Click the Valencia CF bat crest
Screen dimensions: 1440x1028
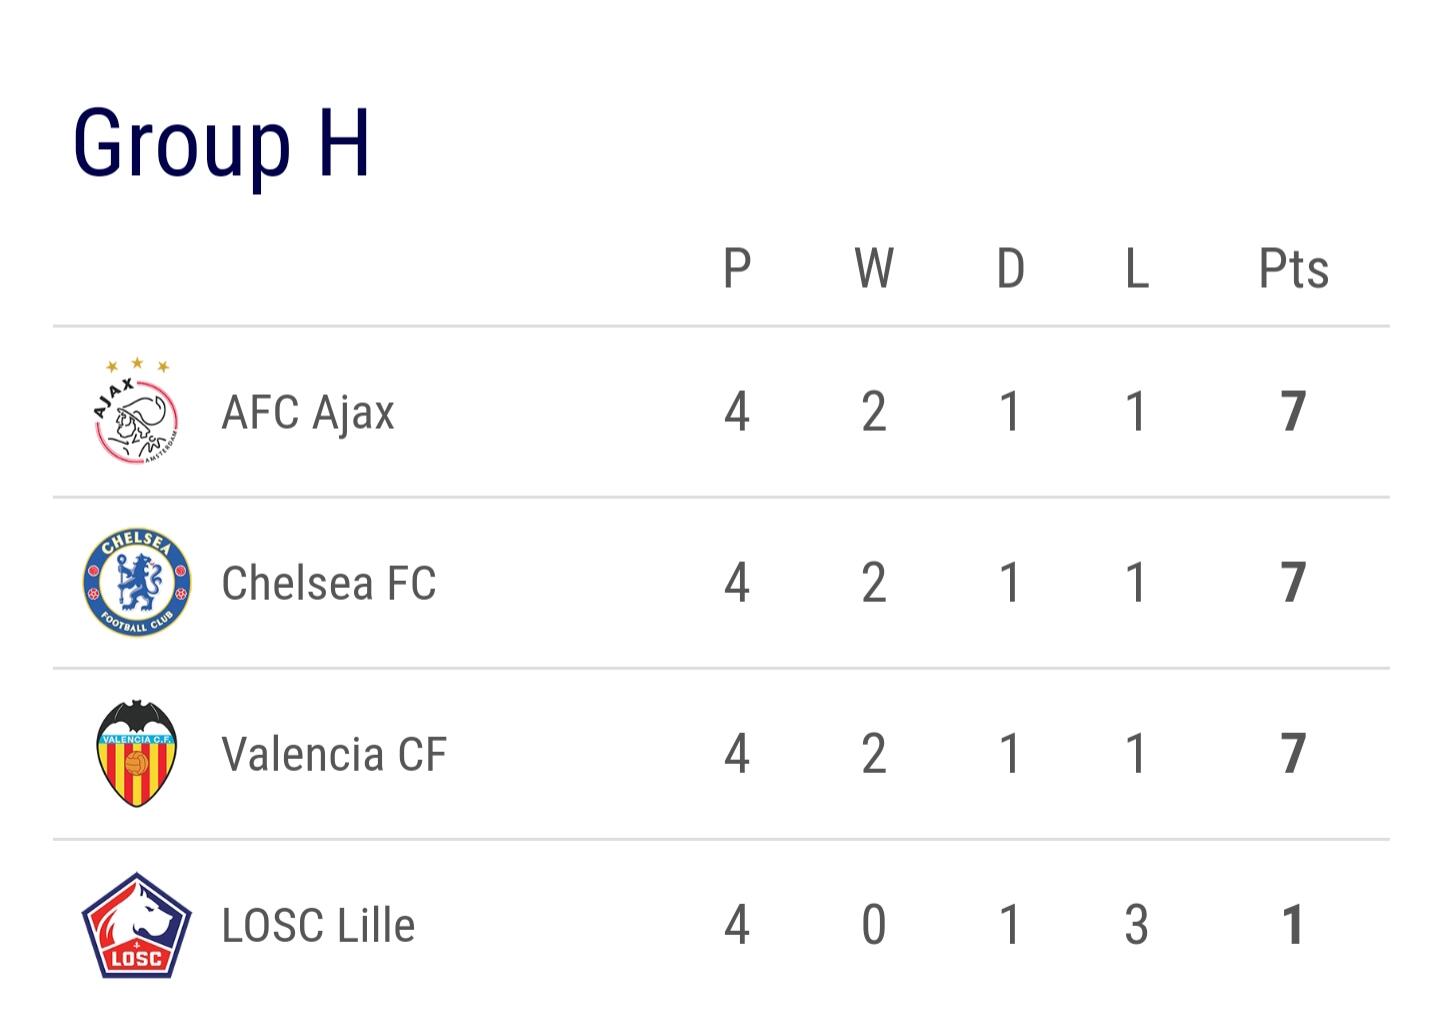pos(137,753)
